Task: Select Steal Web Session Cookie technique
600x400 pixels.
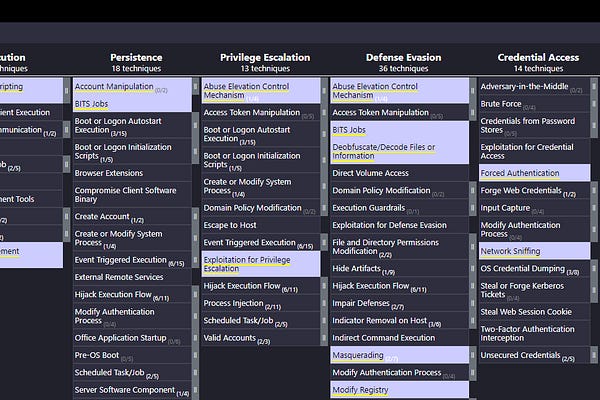Action: coord(534,312)
